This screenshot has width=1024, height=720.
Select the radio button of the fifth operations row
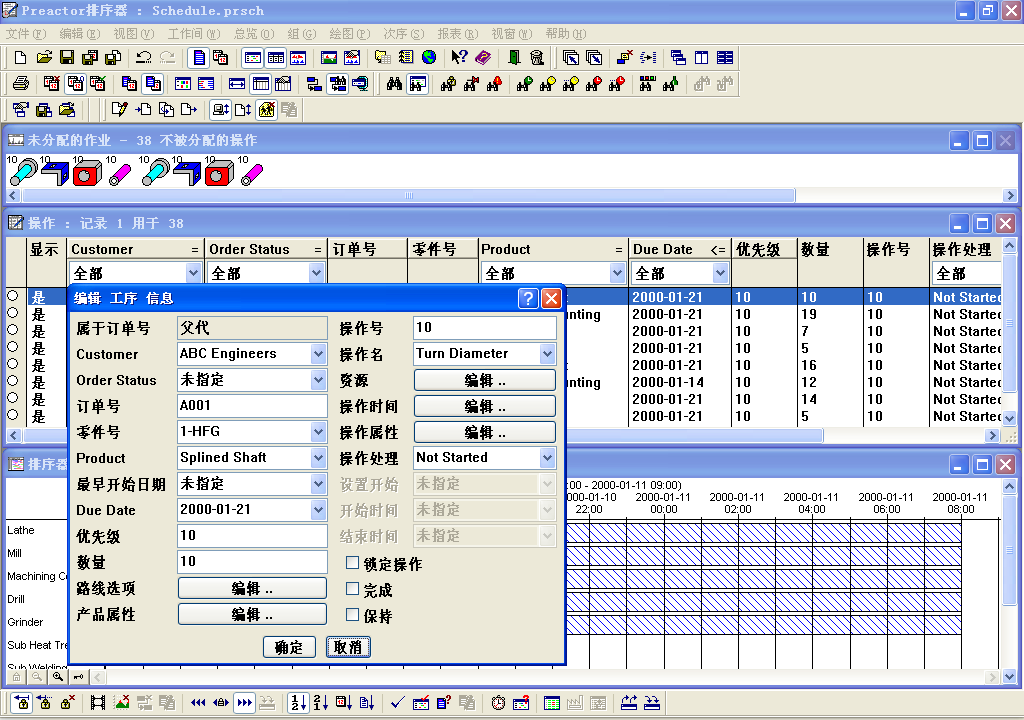point(12,363)
